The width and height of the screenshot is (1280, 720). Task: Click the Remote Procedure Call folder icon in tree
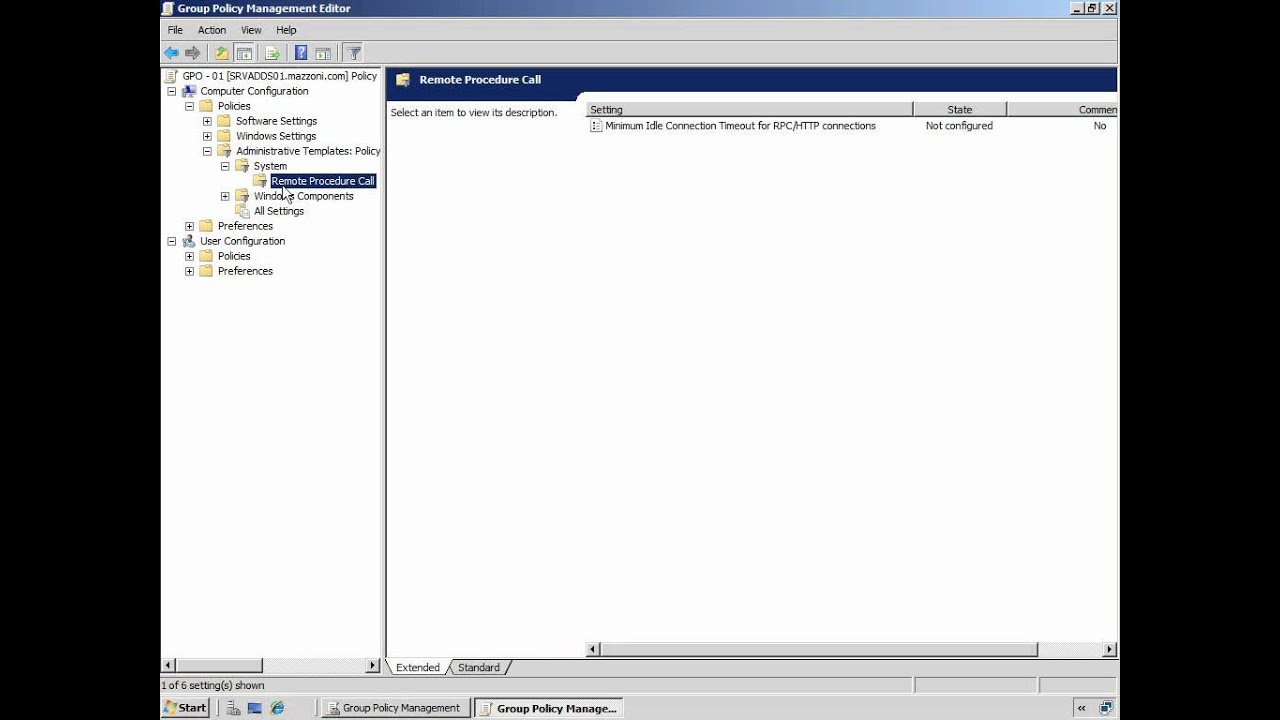point(260,181)
